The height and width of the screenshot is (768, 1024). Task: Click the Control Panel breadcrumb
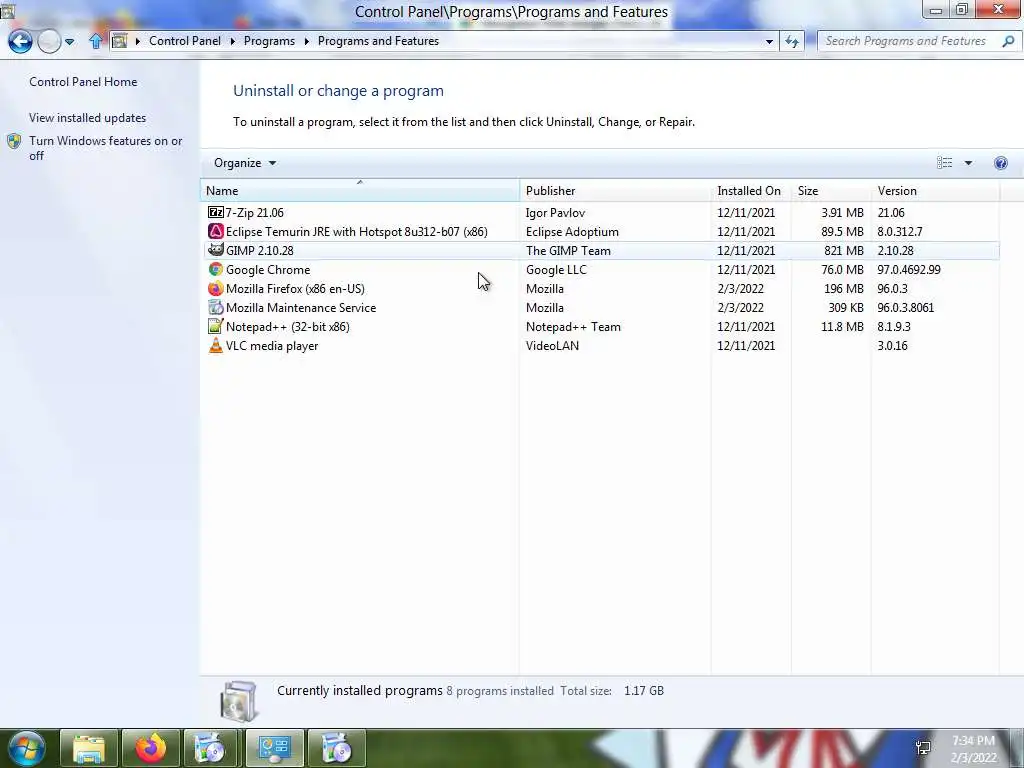click(x=185, y=40)
